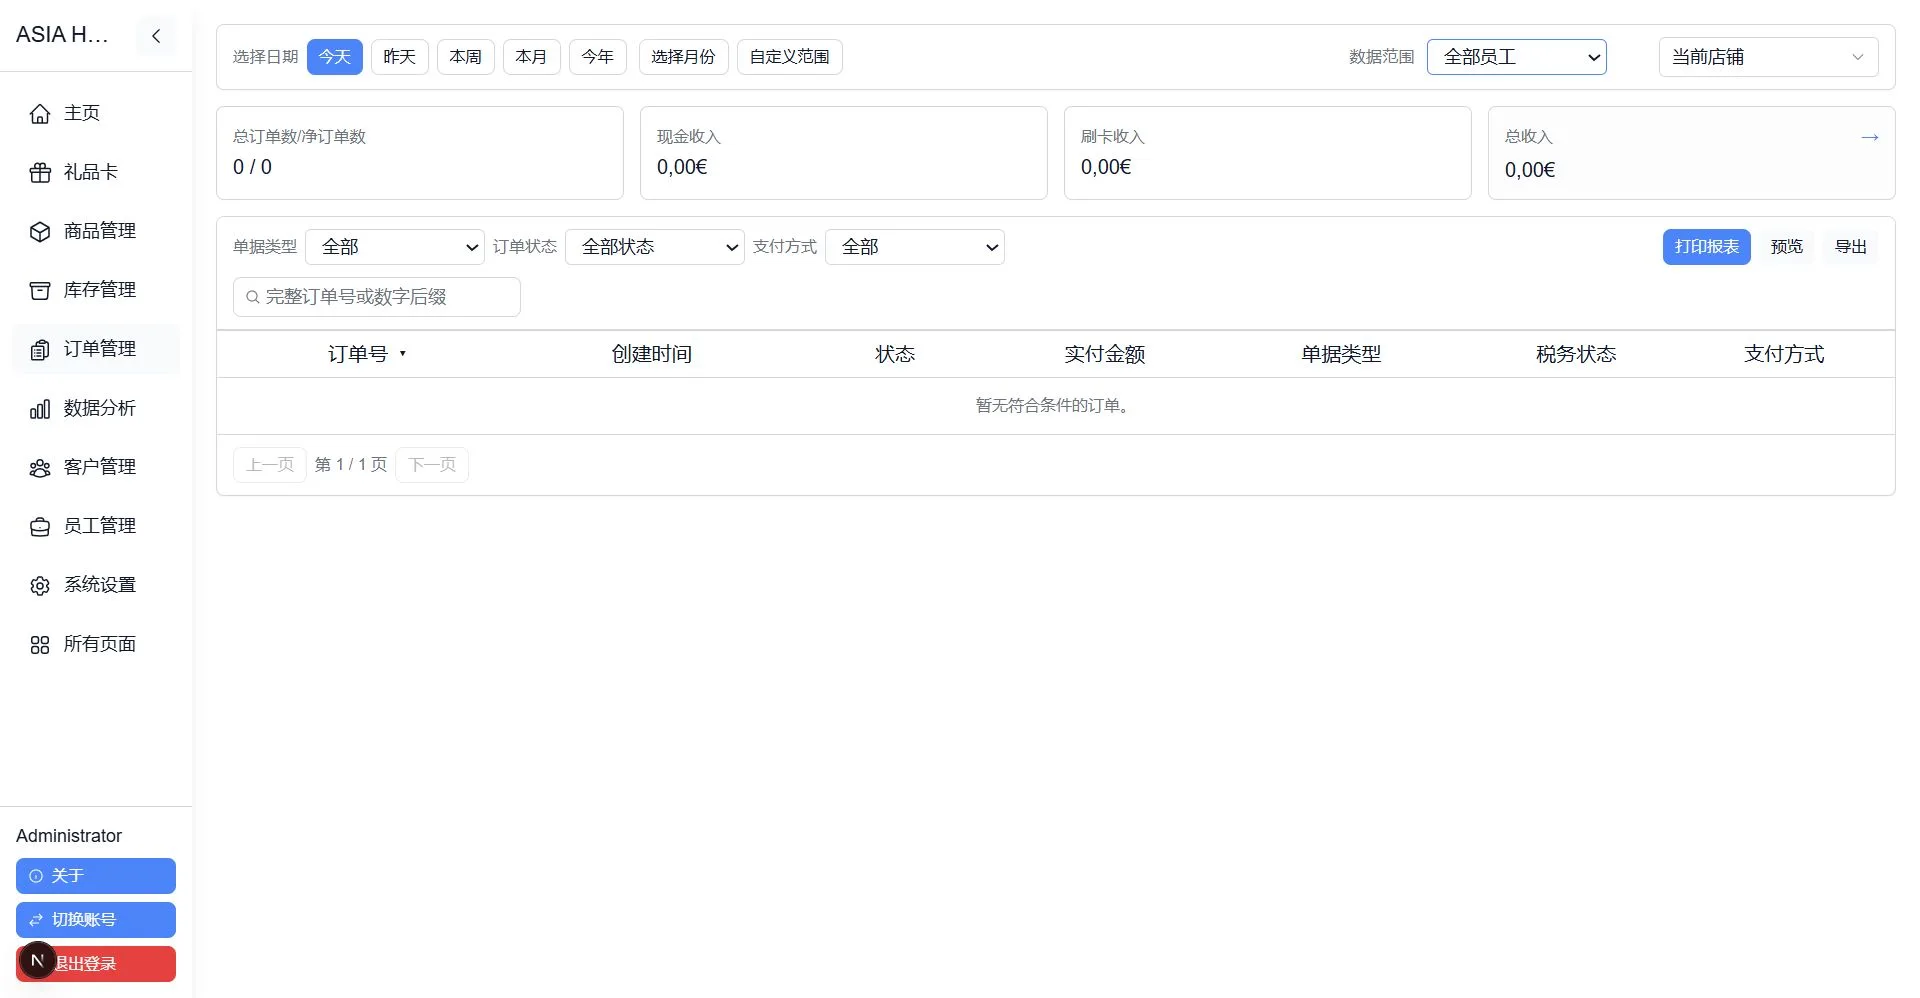
Task: Click the people icon beside 客户管理
Action: [x=40, y=468]
